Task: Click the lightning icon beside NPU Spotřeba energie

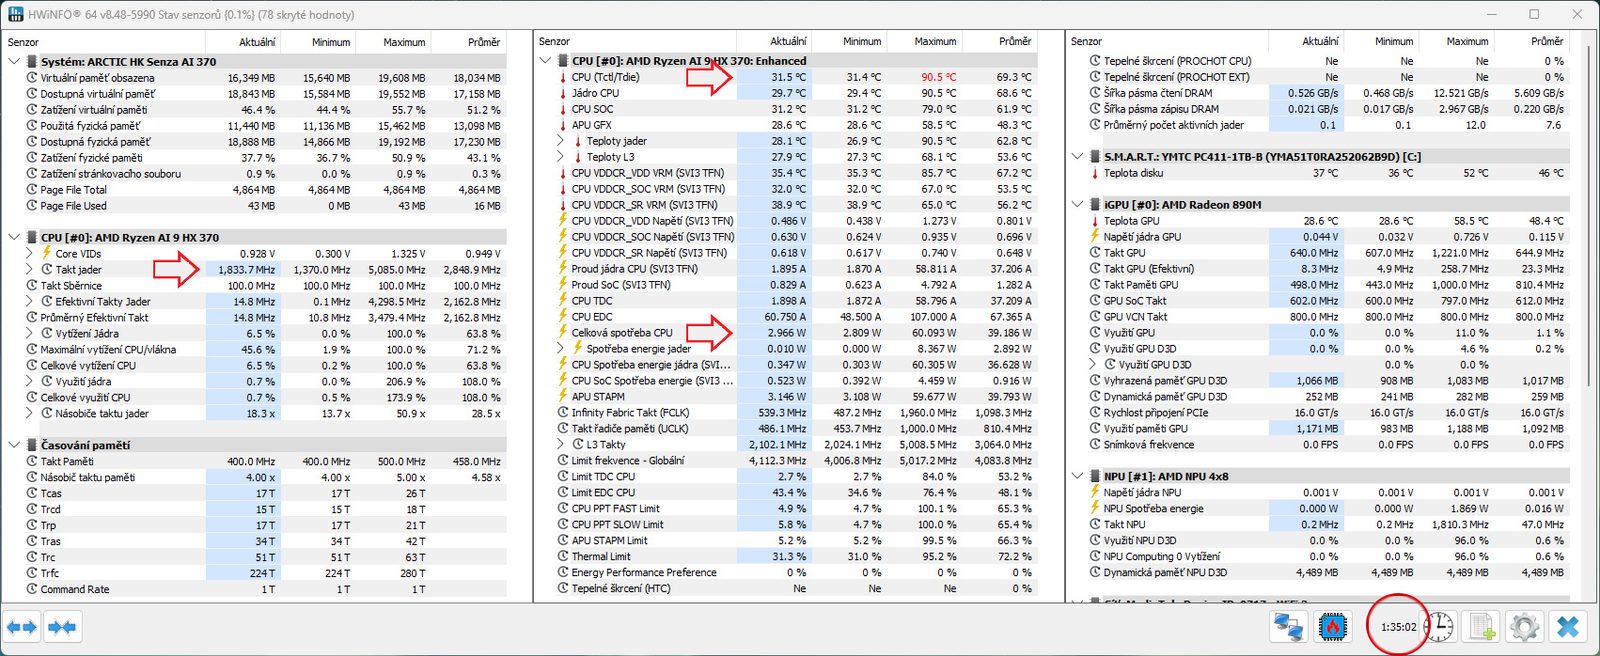Action: click(x=1095, y=509)
